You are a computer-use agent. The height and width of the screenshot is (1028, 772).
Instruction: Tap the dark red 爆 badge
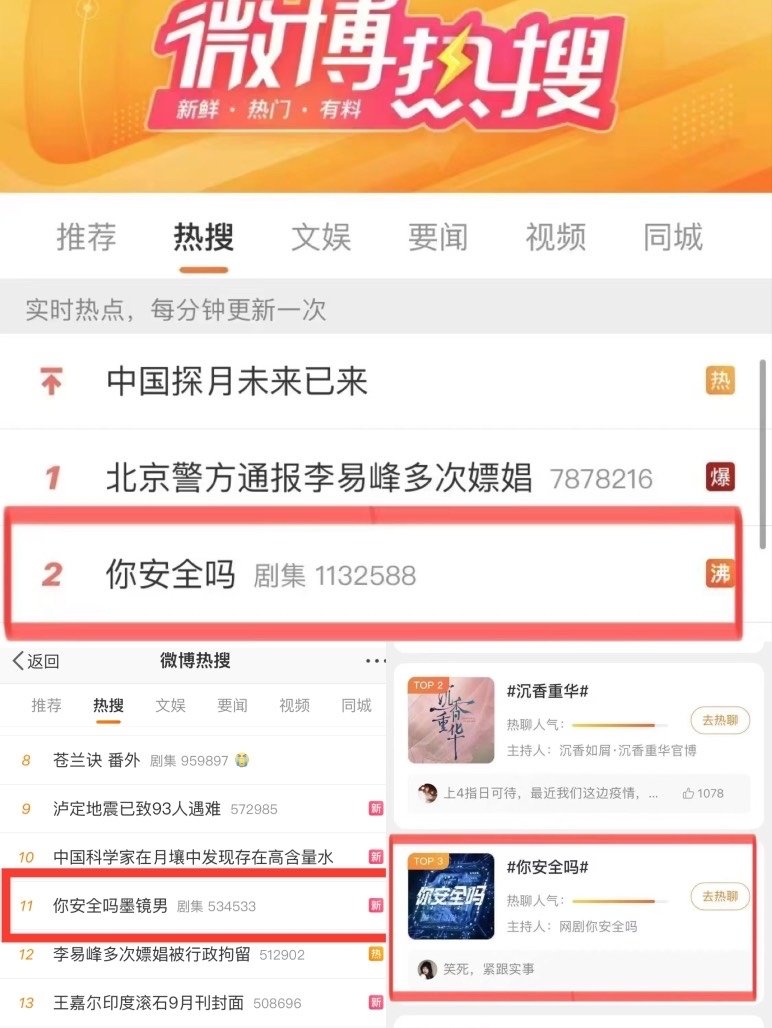click(720, 477)
